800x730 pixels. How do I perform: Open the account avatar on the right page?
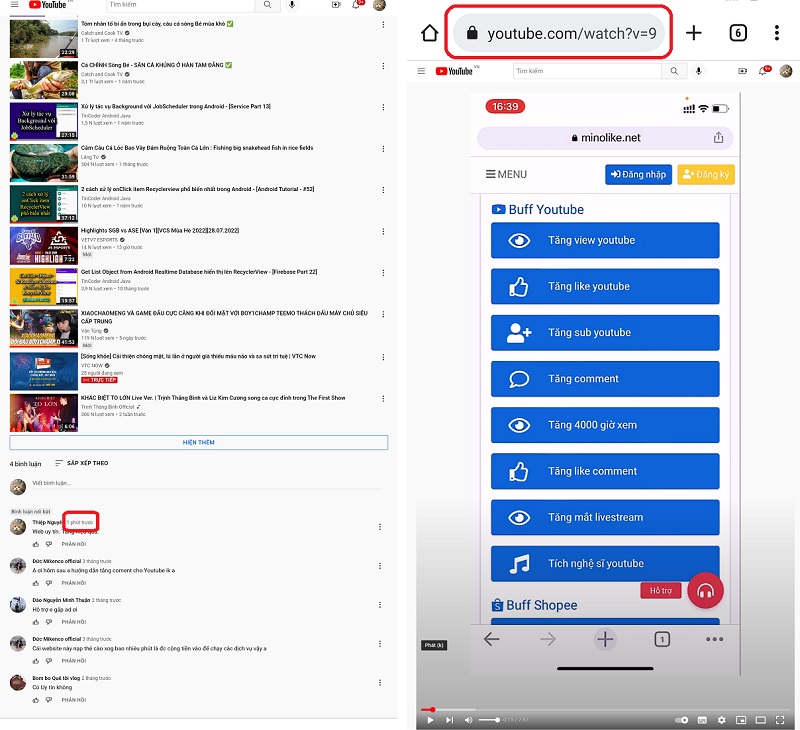pos(786,71)
